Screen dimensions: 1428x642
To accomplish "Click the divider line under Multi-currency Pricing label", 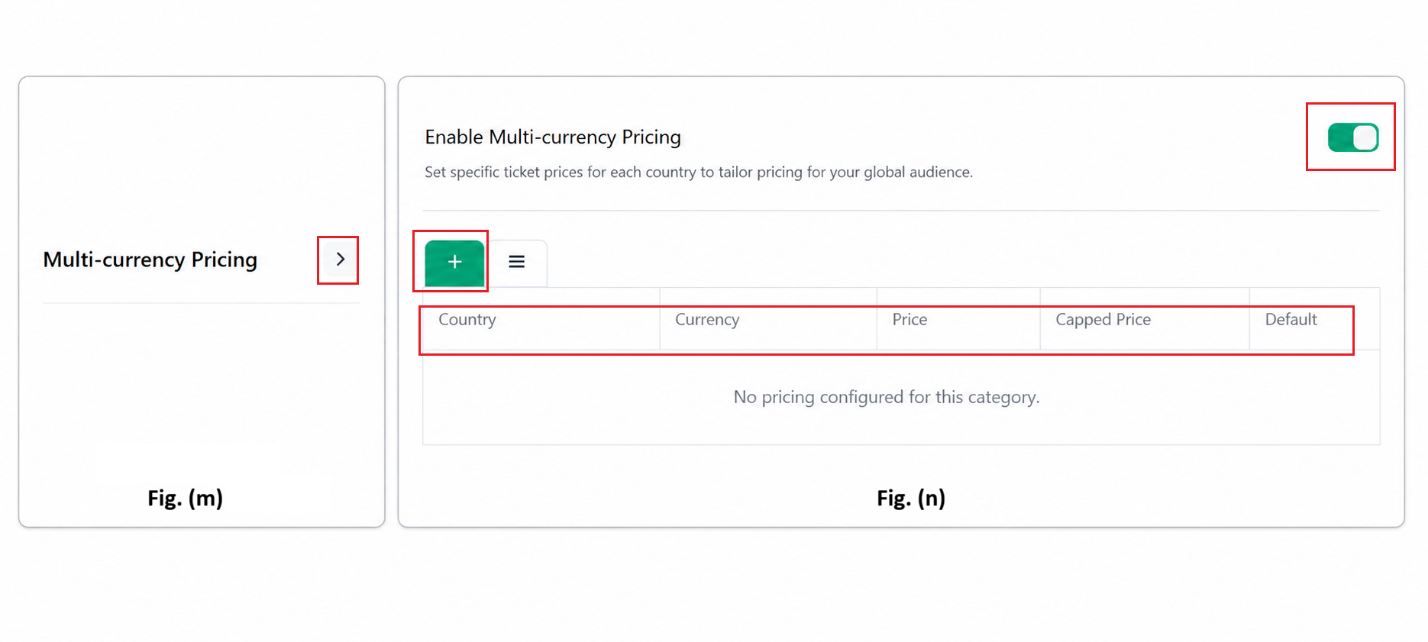I will click(x=201, y=303).
